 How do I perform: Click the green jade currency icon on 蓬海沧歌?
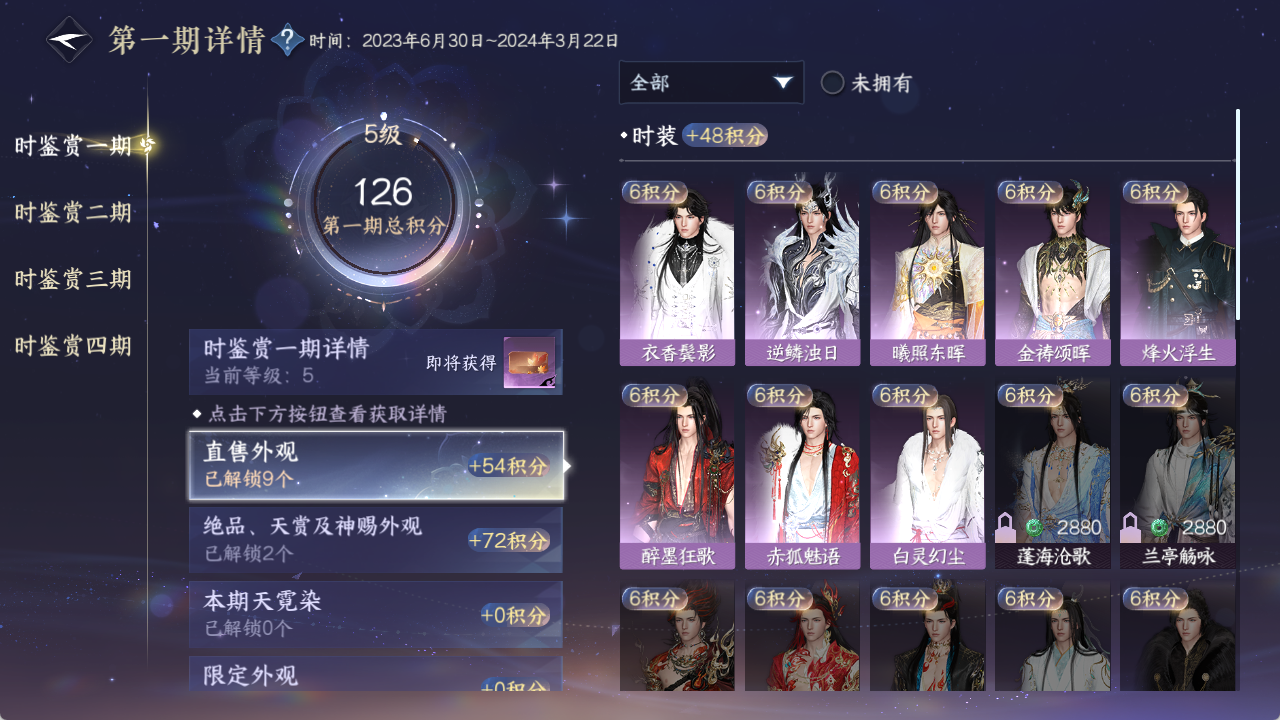click(x=1034, y=527)
